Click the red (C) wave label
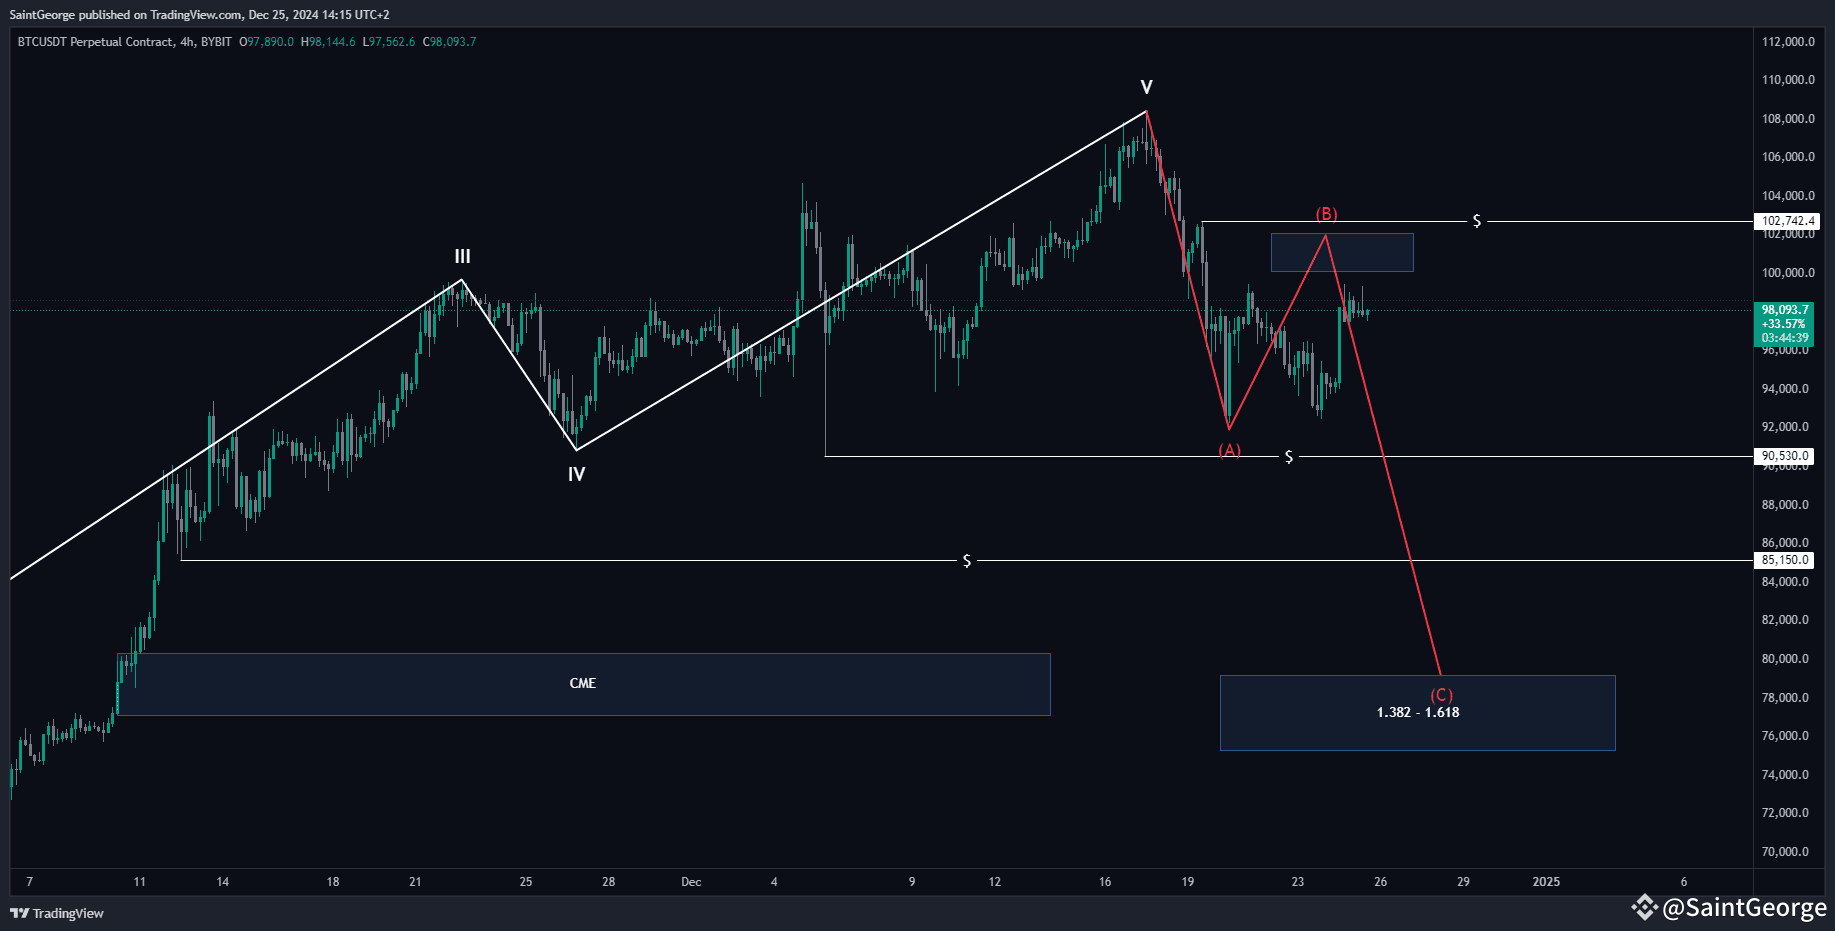 (1440, 695)
